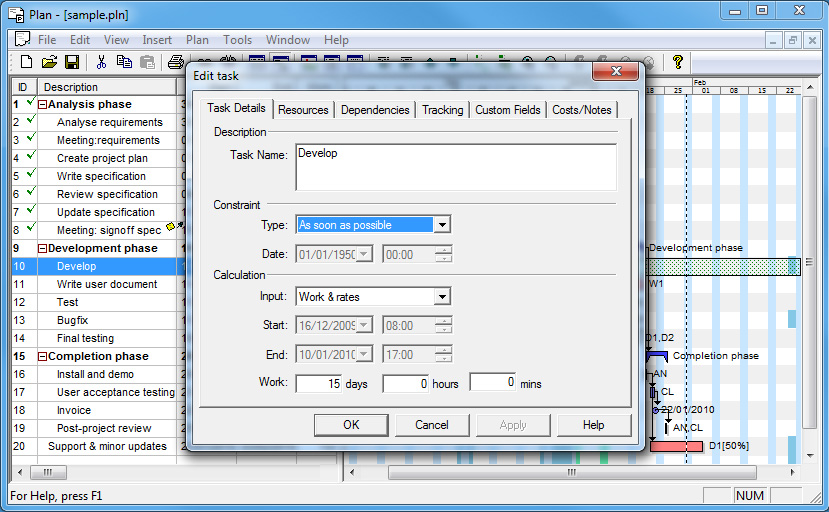Click the note icon on Meeting: signoff spec row
Image resolution: width=829 pixels, height=512 pixels.
(x=170, y=226)
